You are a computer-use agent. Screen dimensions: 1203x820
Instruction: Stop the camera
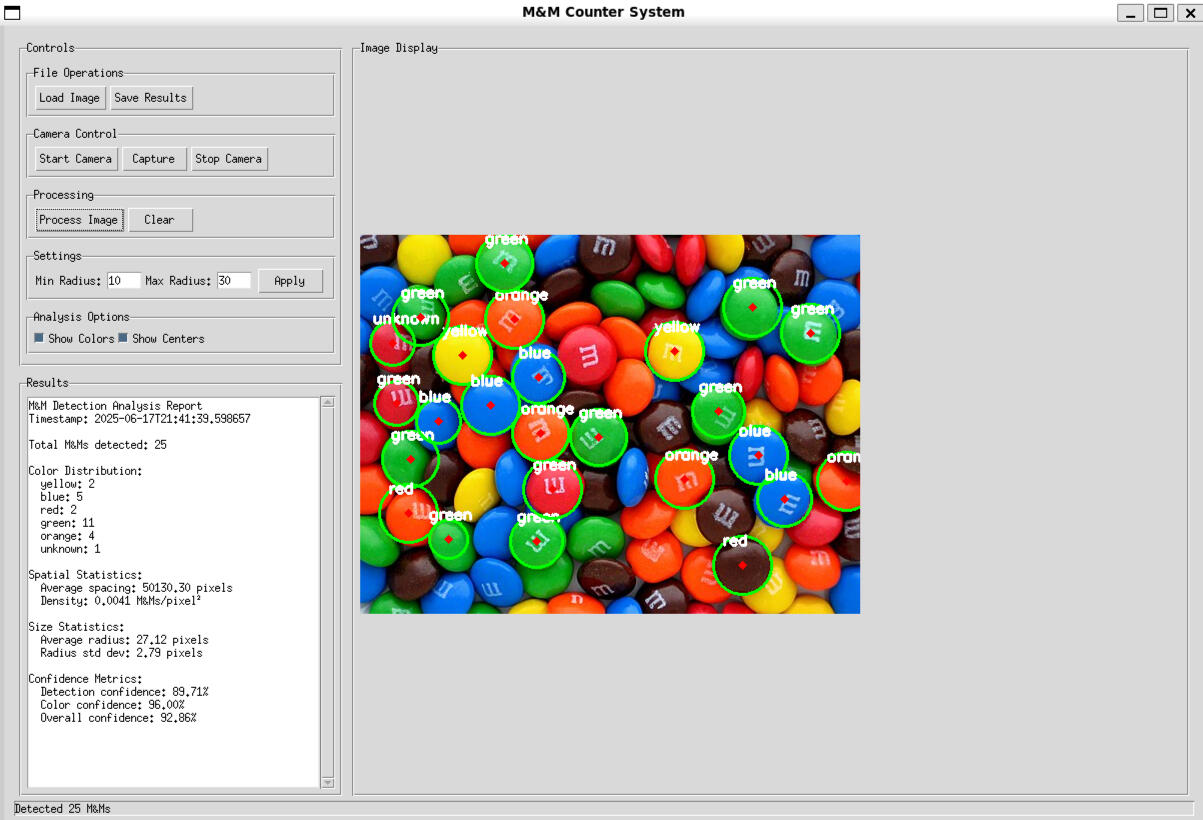[228, 159]
